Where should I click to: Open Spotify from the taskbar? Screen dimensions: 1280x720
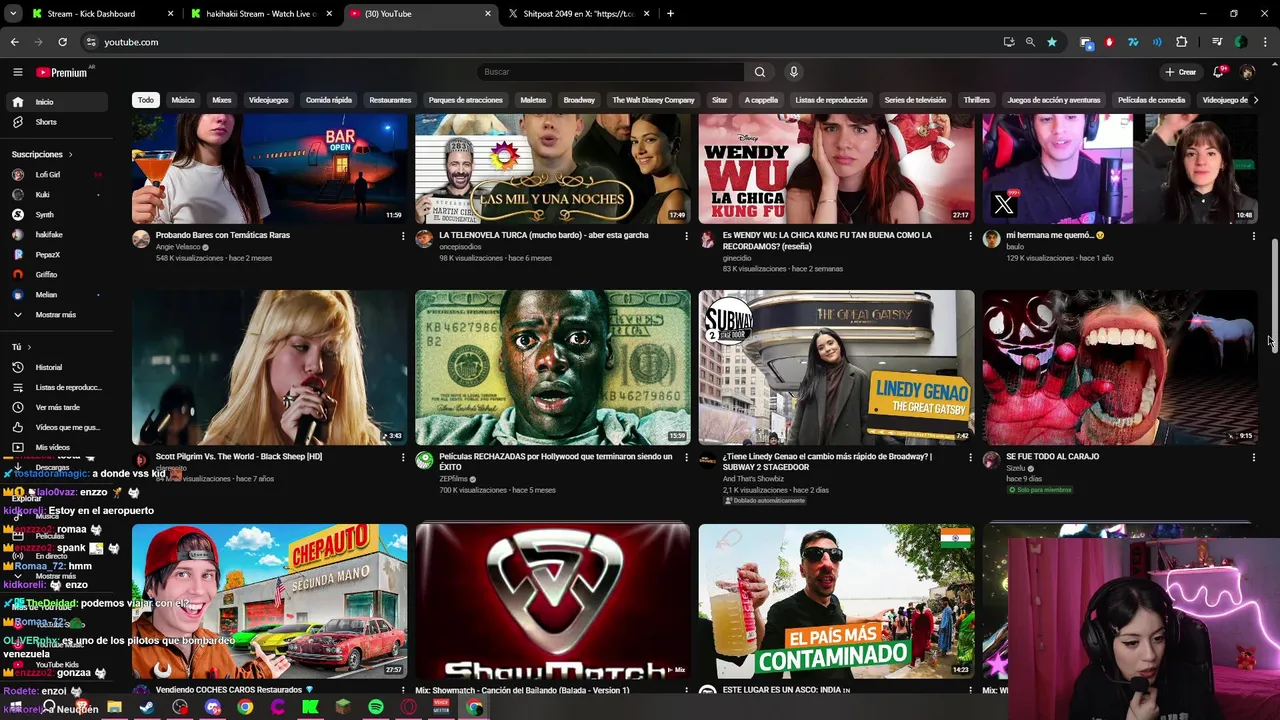376,707
